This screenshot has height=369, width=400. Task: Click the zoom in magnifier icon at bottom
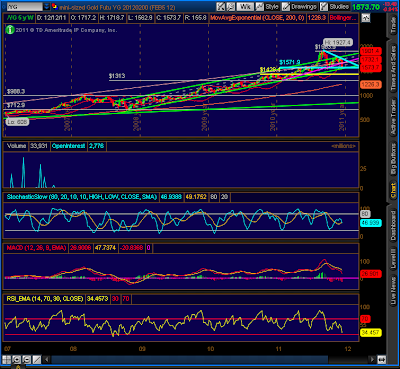pyautogui.click(x=17, y=359)
